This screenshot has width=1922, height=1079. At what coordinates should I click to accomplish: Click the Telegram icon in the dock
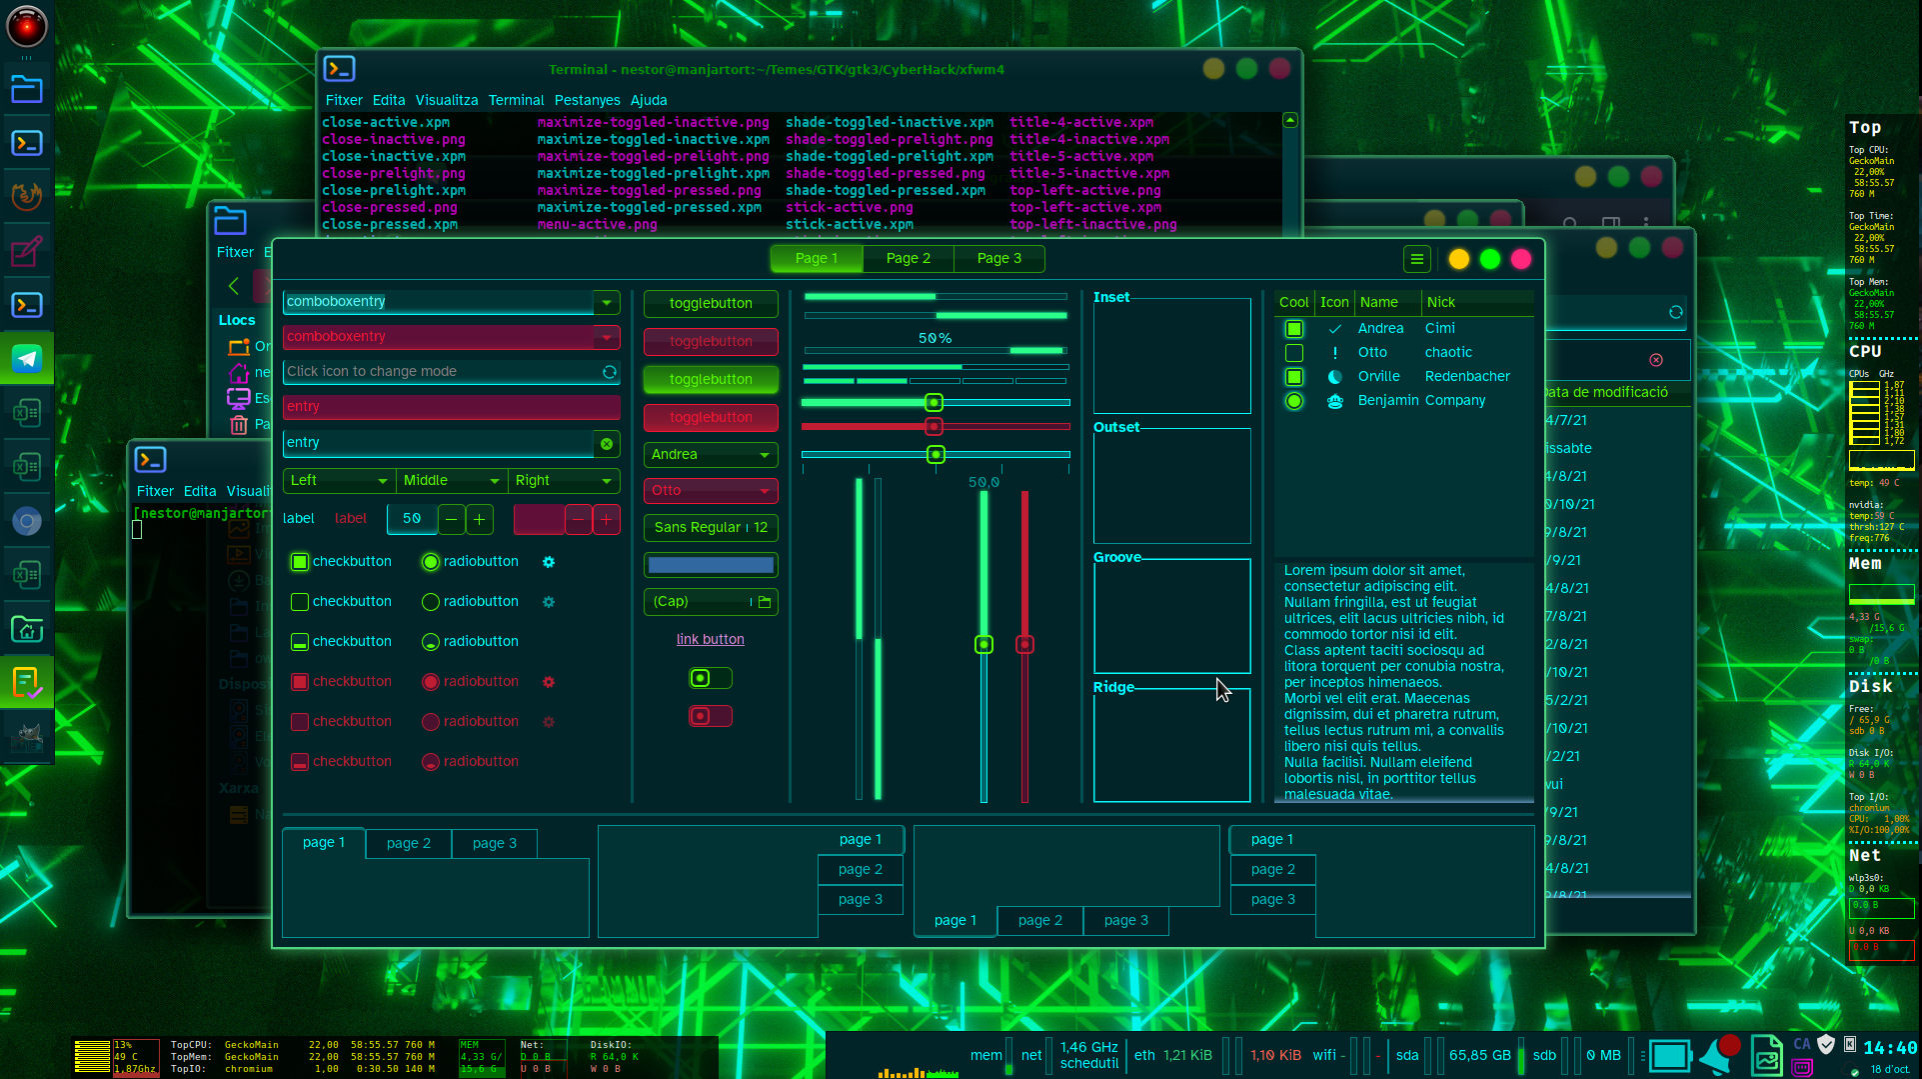click(27, 358)
